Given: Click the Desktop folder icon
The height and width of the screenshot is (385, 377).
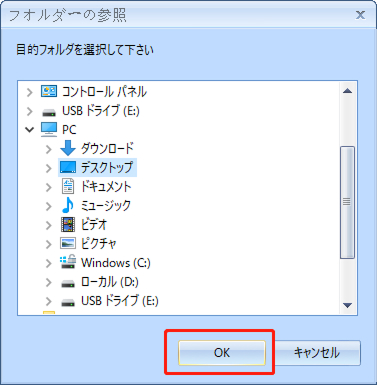Looking at the screenshot, I should (68, 167).
